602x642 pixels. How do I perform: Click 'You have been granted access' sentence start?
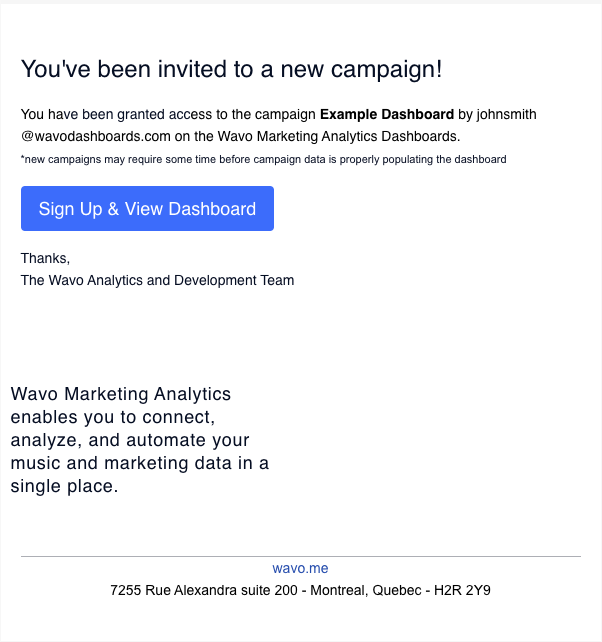116,114
